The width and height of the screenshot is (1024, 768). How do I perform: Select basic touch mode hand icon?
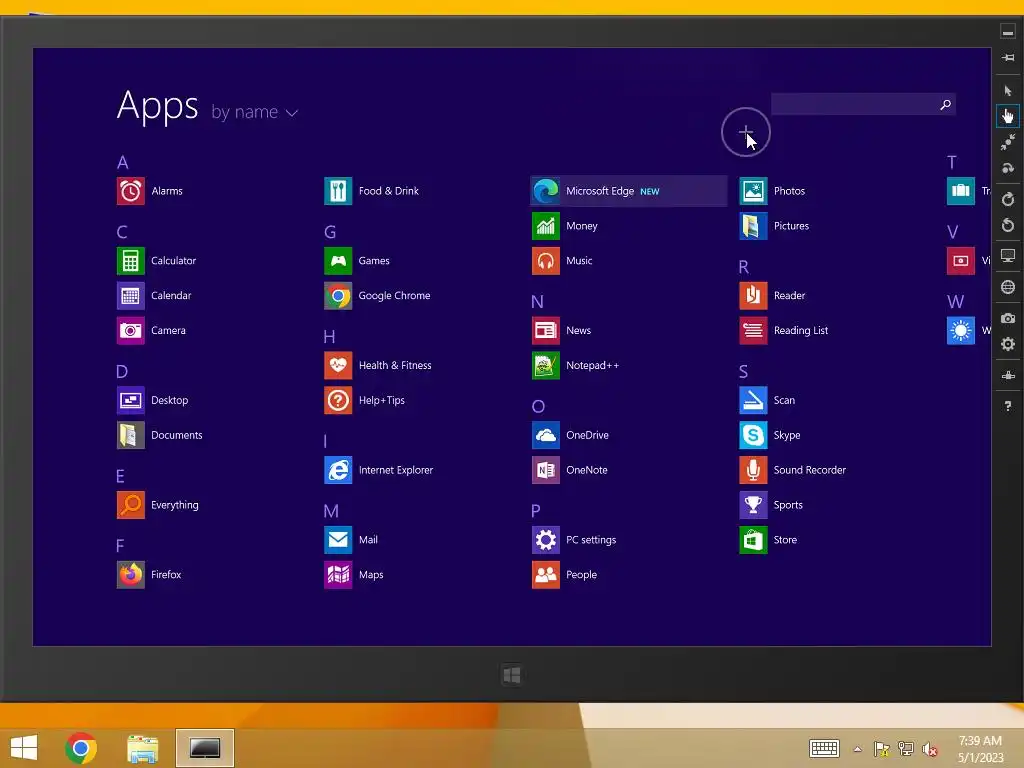pos(1008,116)
